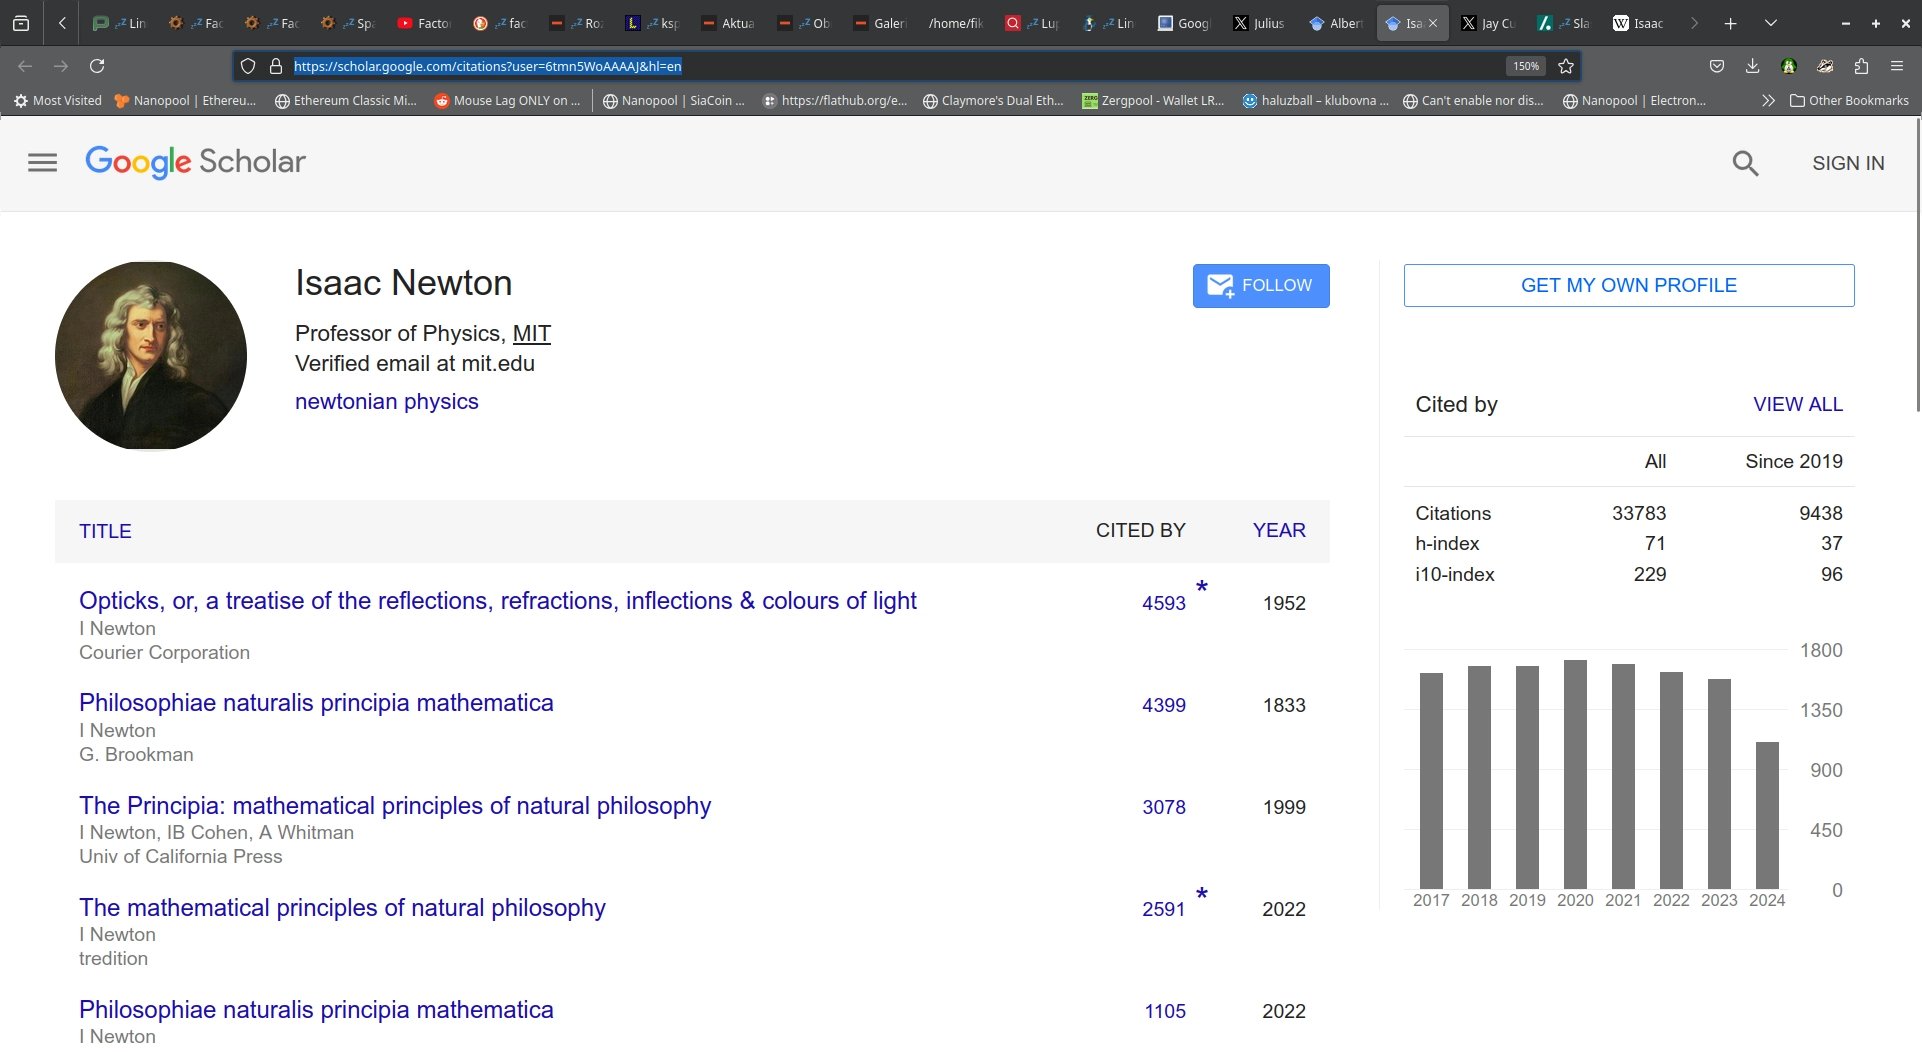
Task: Open the Nanopool | SiaCoin bookmark
Action: (674, 100)
